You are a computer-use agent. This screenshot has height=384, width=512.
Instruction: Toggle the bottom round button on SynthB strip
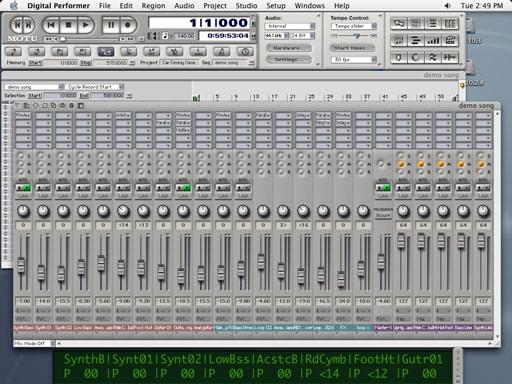22,172
